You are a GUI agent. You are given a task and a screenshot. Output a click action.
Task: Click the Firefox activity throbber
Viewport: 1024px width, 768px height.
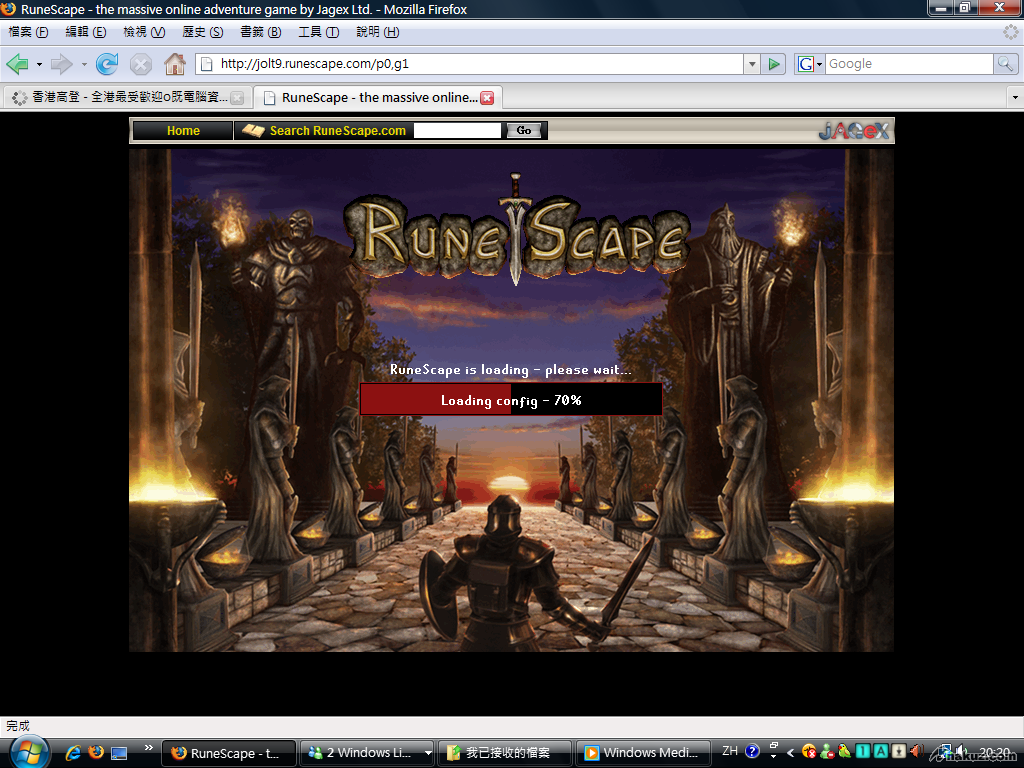(x=1011, y=31)
